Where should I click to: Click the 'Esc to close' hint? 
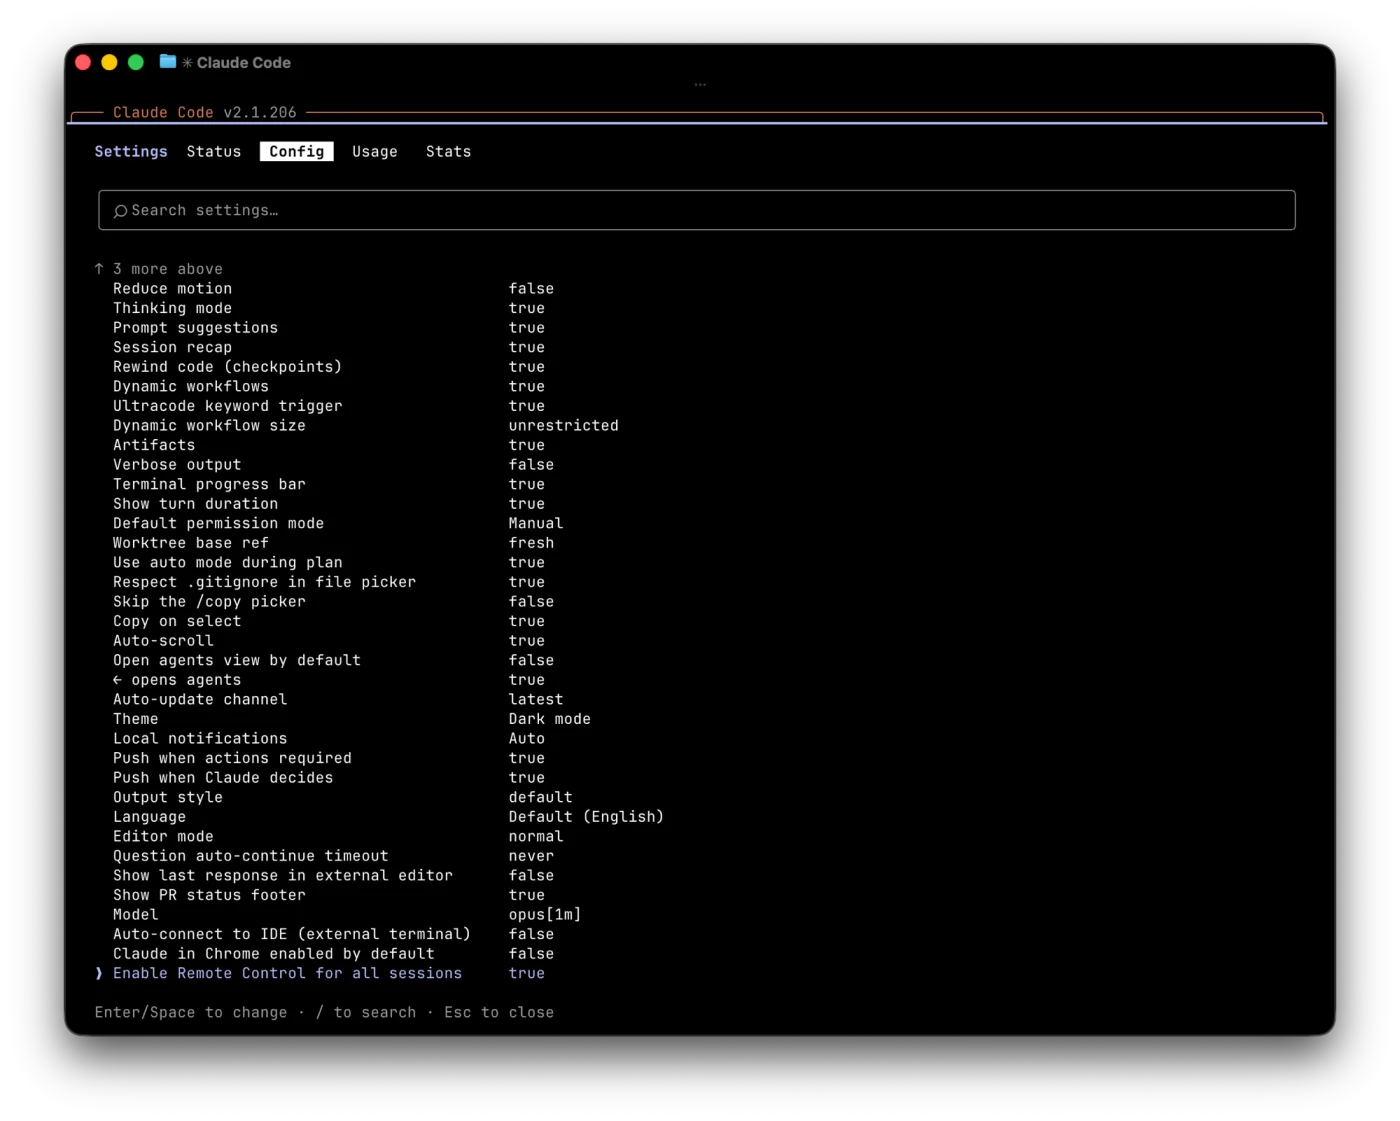click(x=499, y=1013)
